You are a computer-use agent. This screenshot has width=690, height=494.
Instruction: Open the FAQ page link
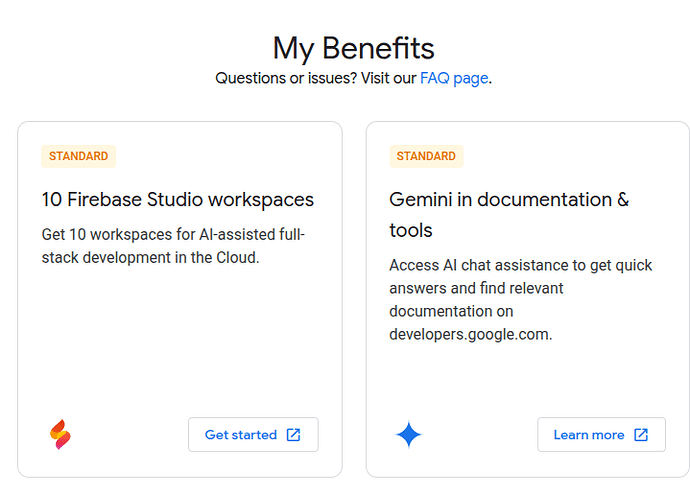pos(454,78)
